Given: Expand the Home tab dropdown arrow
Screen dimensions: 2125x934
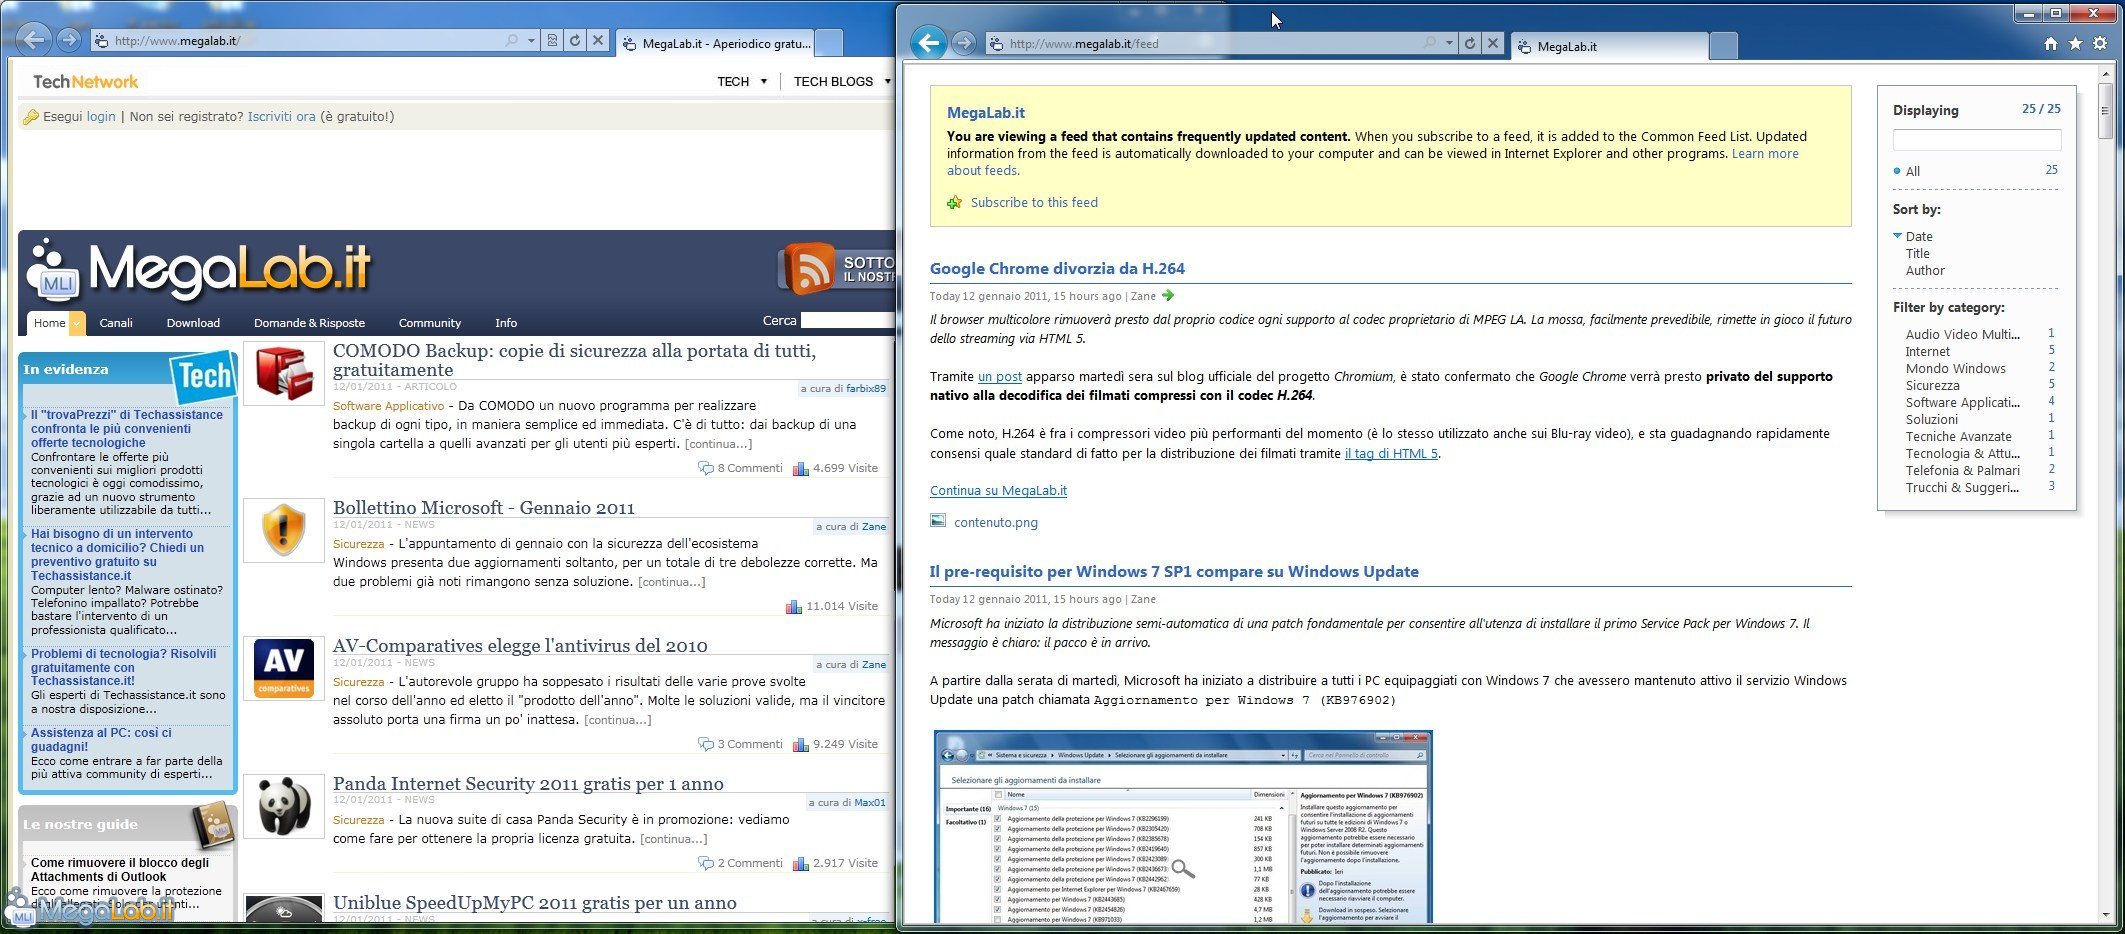Looking at the screenshot, I should [x=76, y=323].
